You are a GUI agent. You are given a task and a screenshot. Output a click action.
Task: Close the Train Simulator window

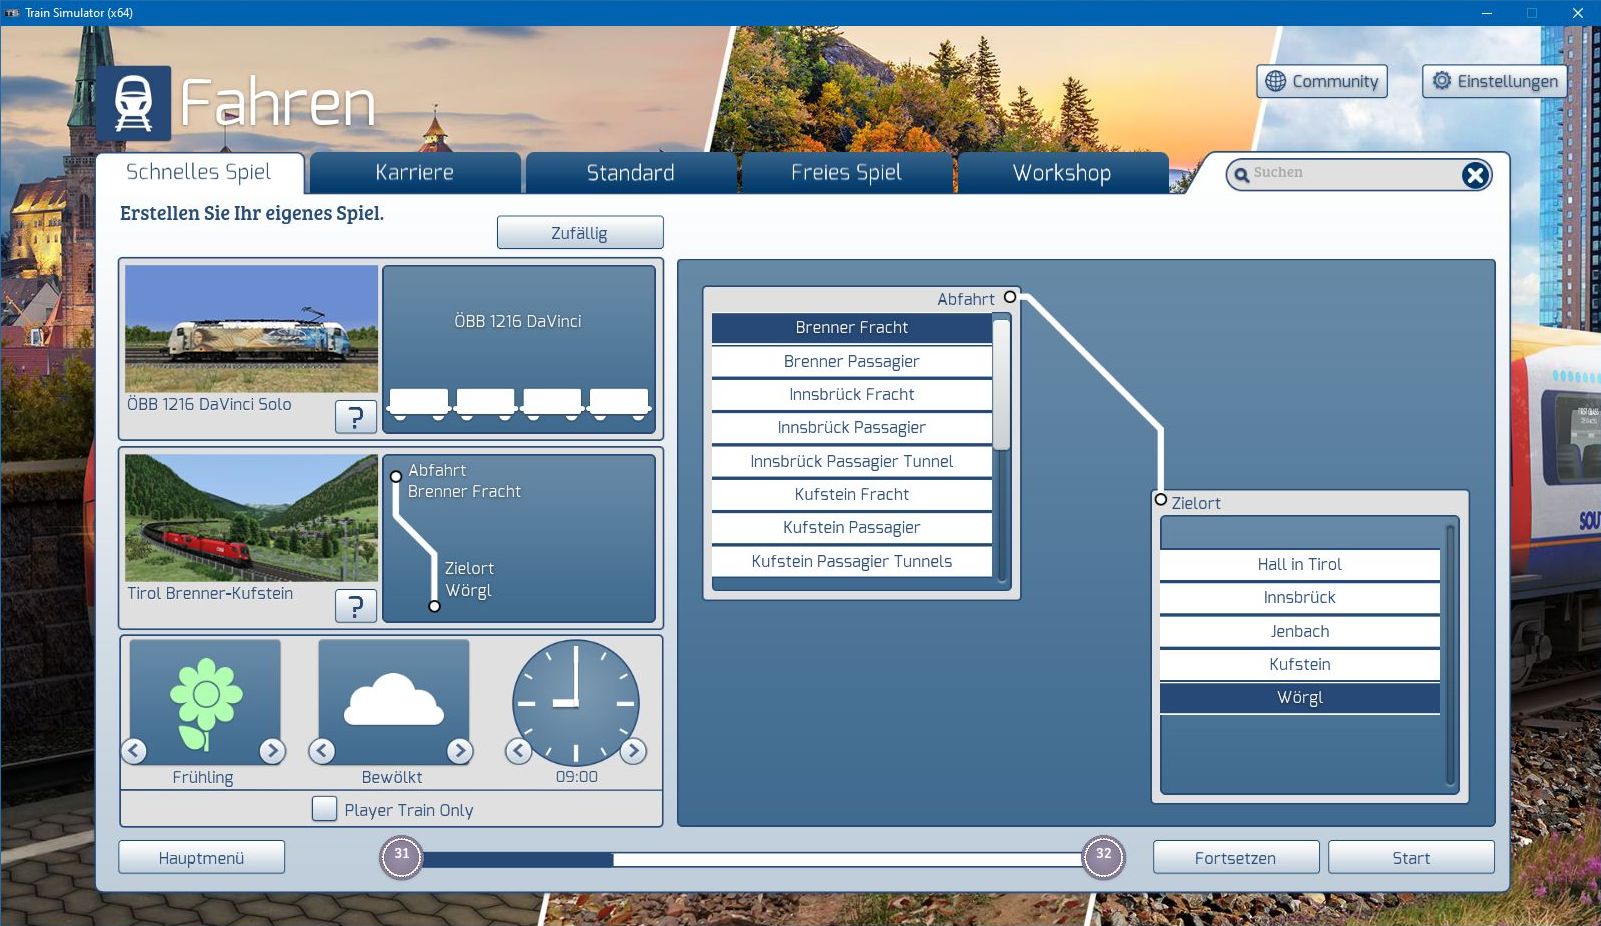point(1578,13)
